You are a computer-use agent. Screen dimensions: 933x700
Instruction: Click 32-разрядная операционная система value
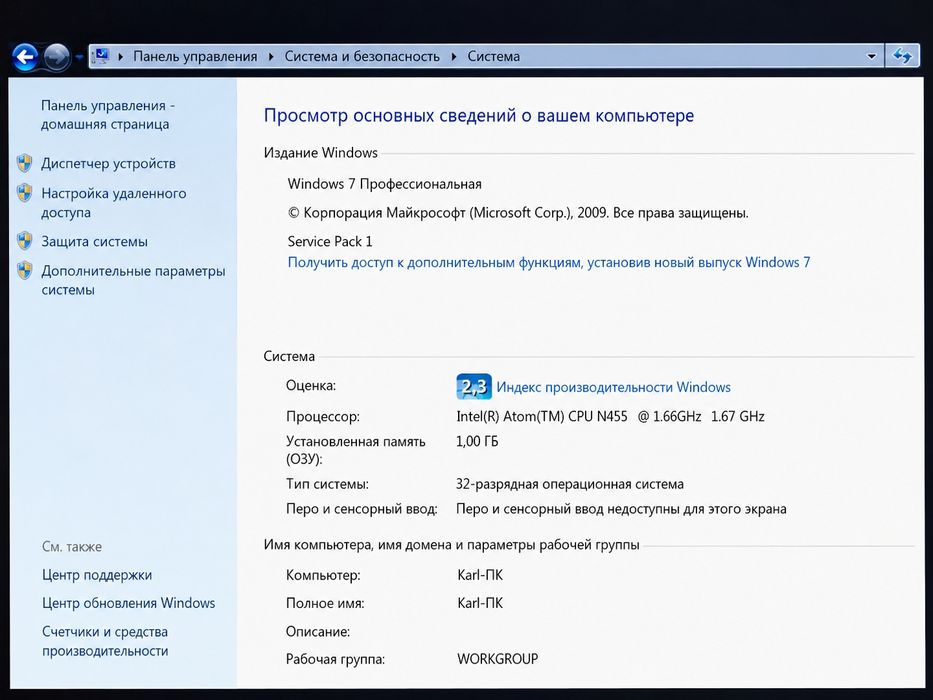click(x=569, y=484)
